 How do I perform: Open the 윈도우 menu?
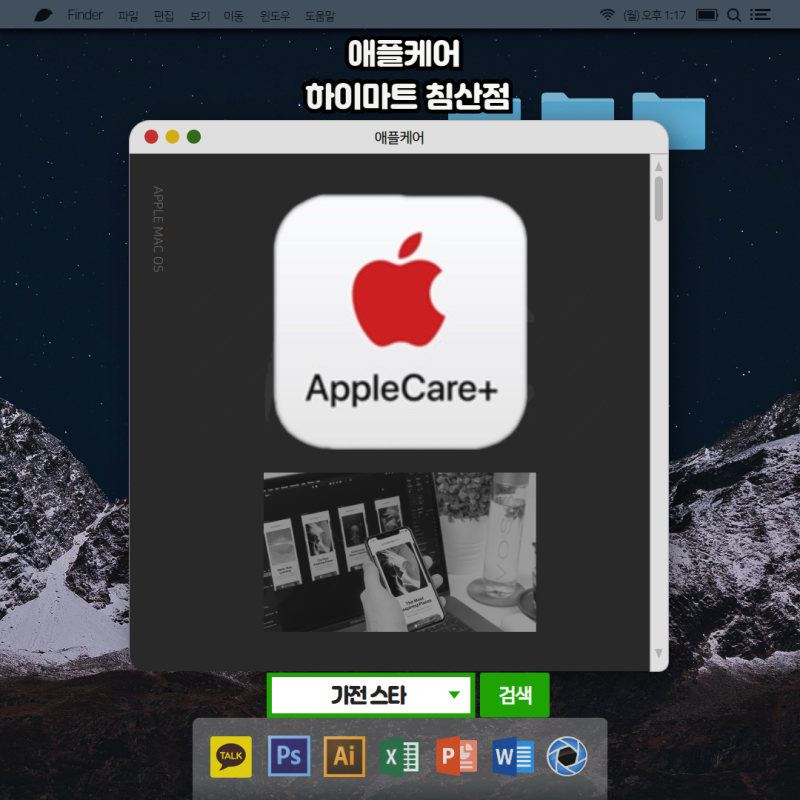(274, 16)
